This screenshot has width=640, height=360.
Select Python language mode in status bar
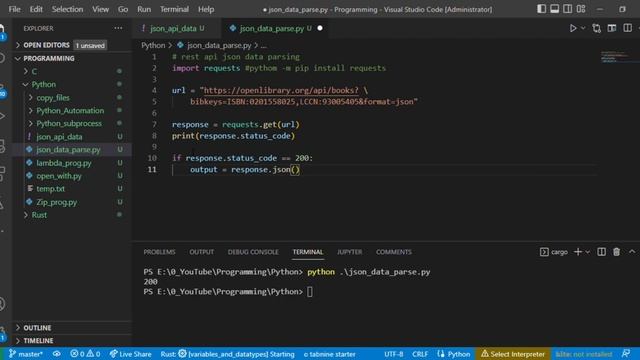(x=453, y=354)
